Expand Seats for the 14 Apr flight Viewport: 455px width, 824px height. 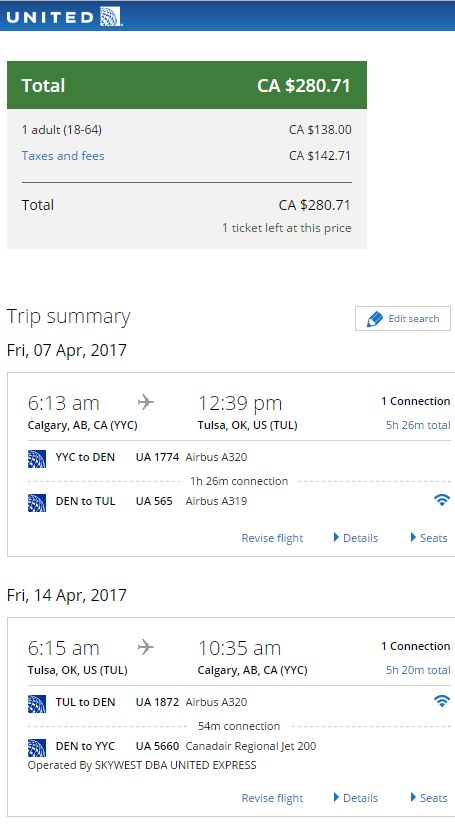pyautogui.click(x=429, y=798)
